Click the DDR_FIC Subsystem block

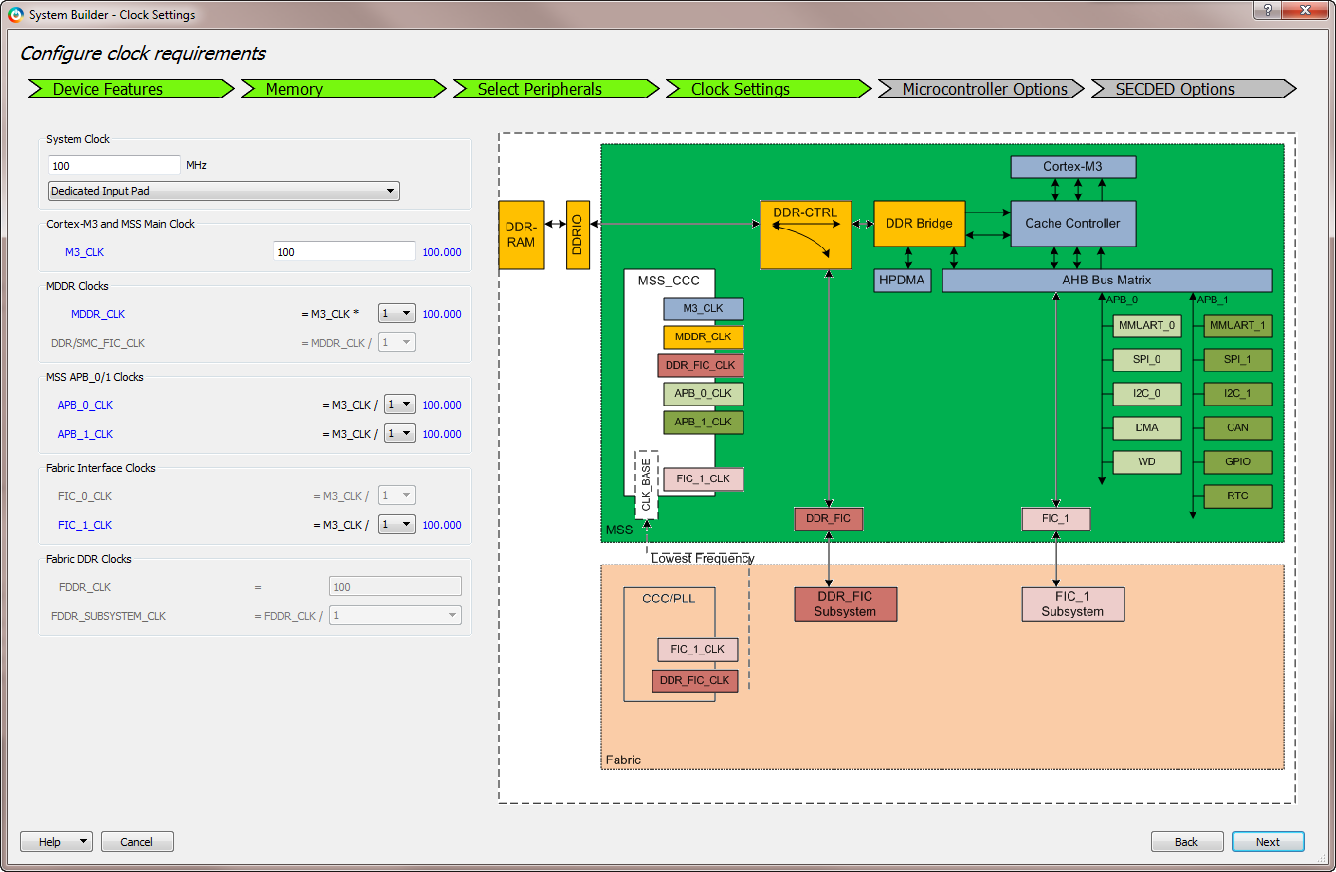tap(845, 604)
